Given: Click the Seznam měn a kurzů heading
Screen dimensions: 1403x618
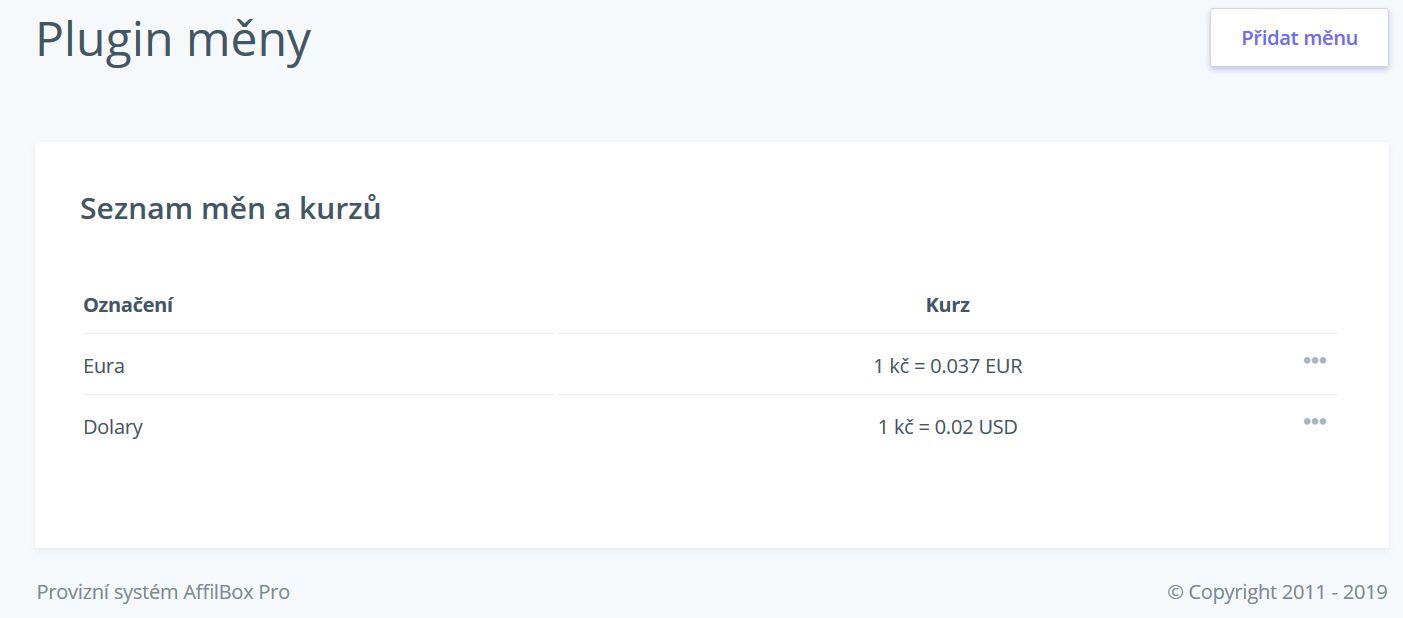Looking at the screenshot, I should (x=230, y=209).
